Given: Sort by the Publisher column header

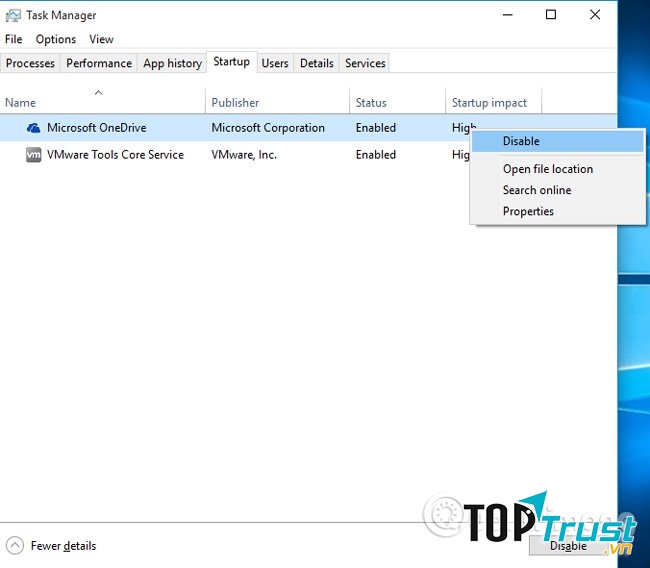Looking at the screenshot, I should [x=235, y=102].
